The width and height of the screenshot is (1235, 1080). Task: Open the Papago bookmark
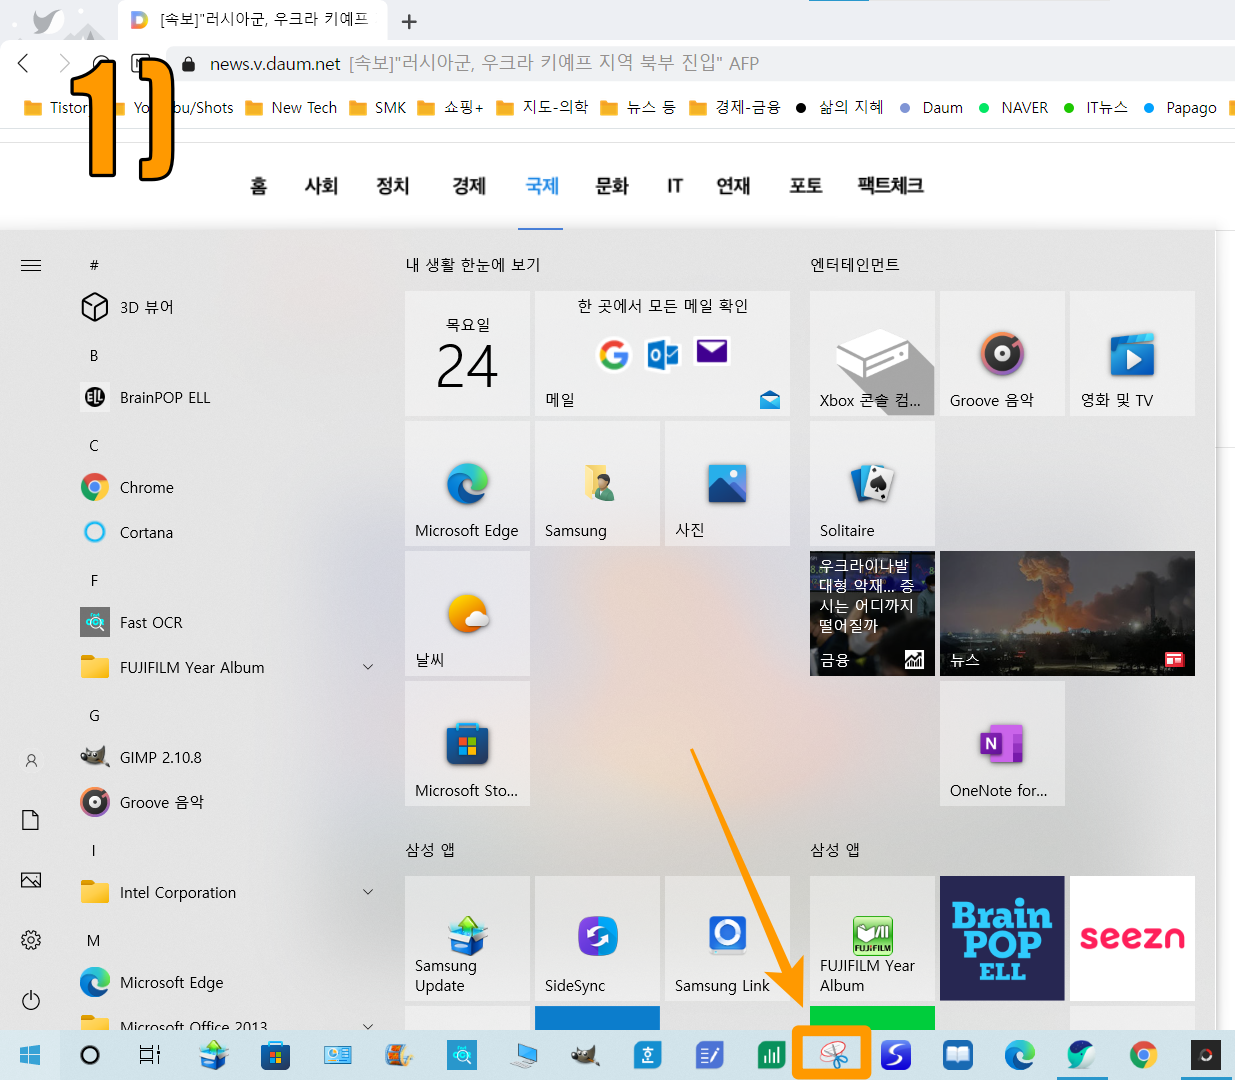[1180, 108]
